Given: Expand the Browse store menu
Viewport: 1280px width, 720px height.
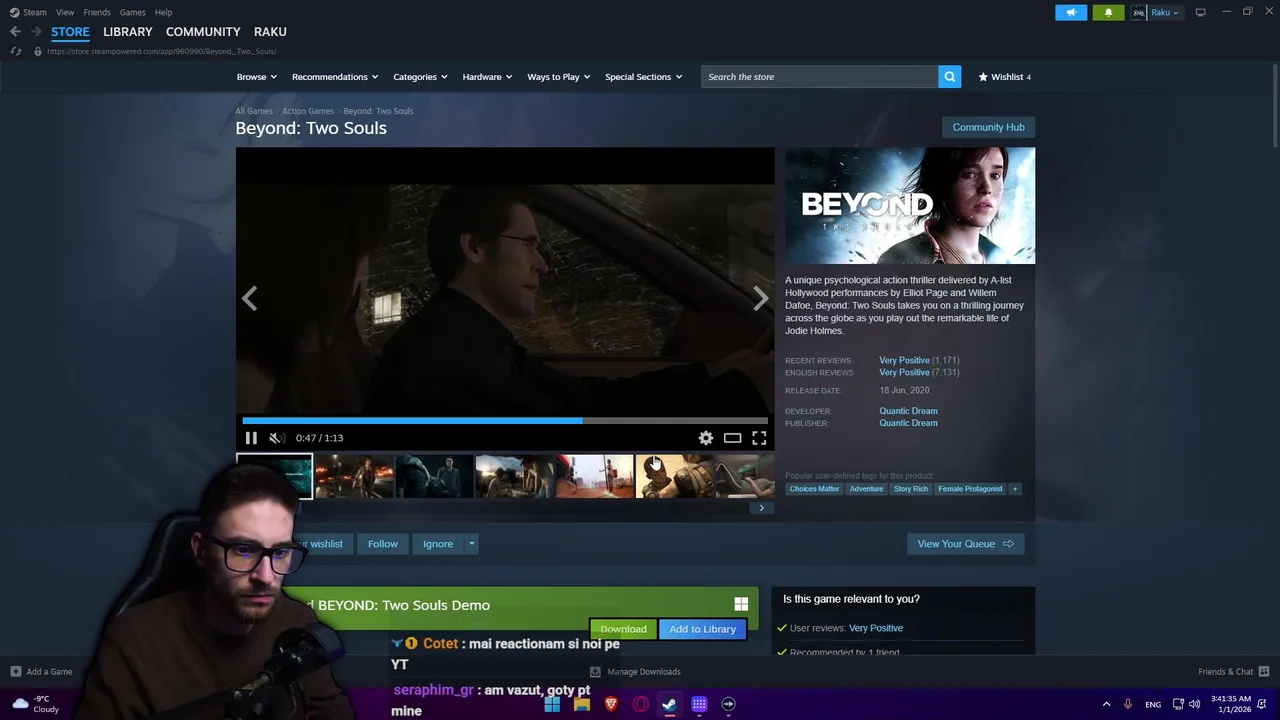Looking at the screenshot, I should coord(257,77).
